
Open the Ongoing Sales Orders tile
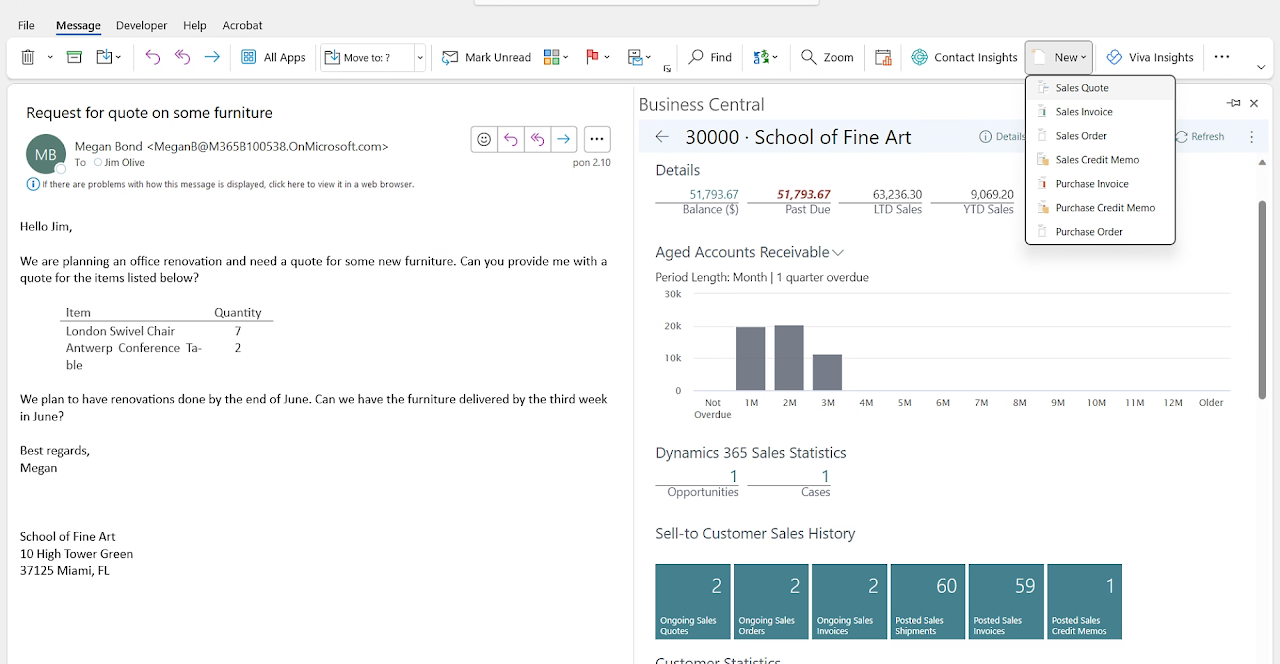coord(771,602)
